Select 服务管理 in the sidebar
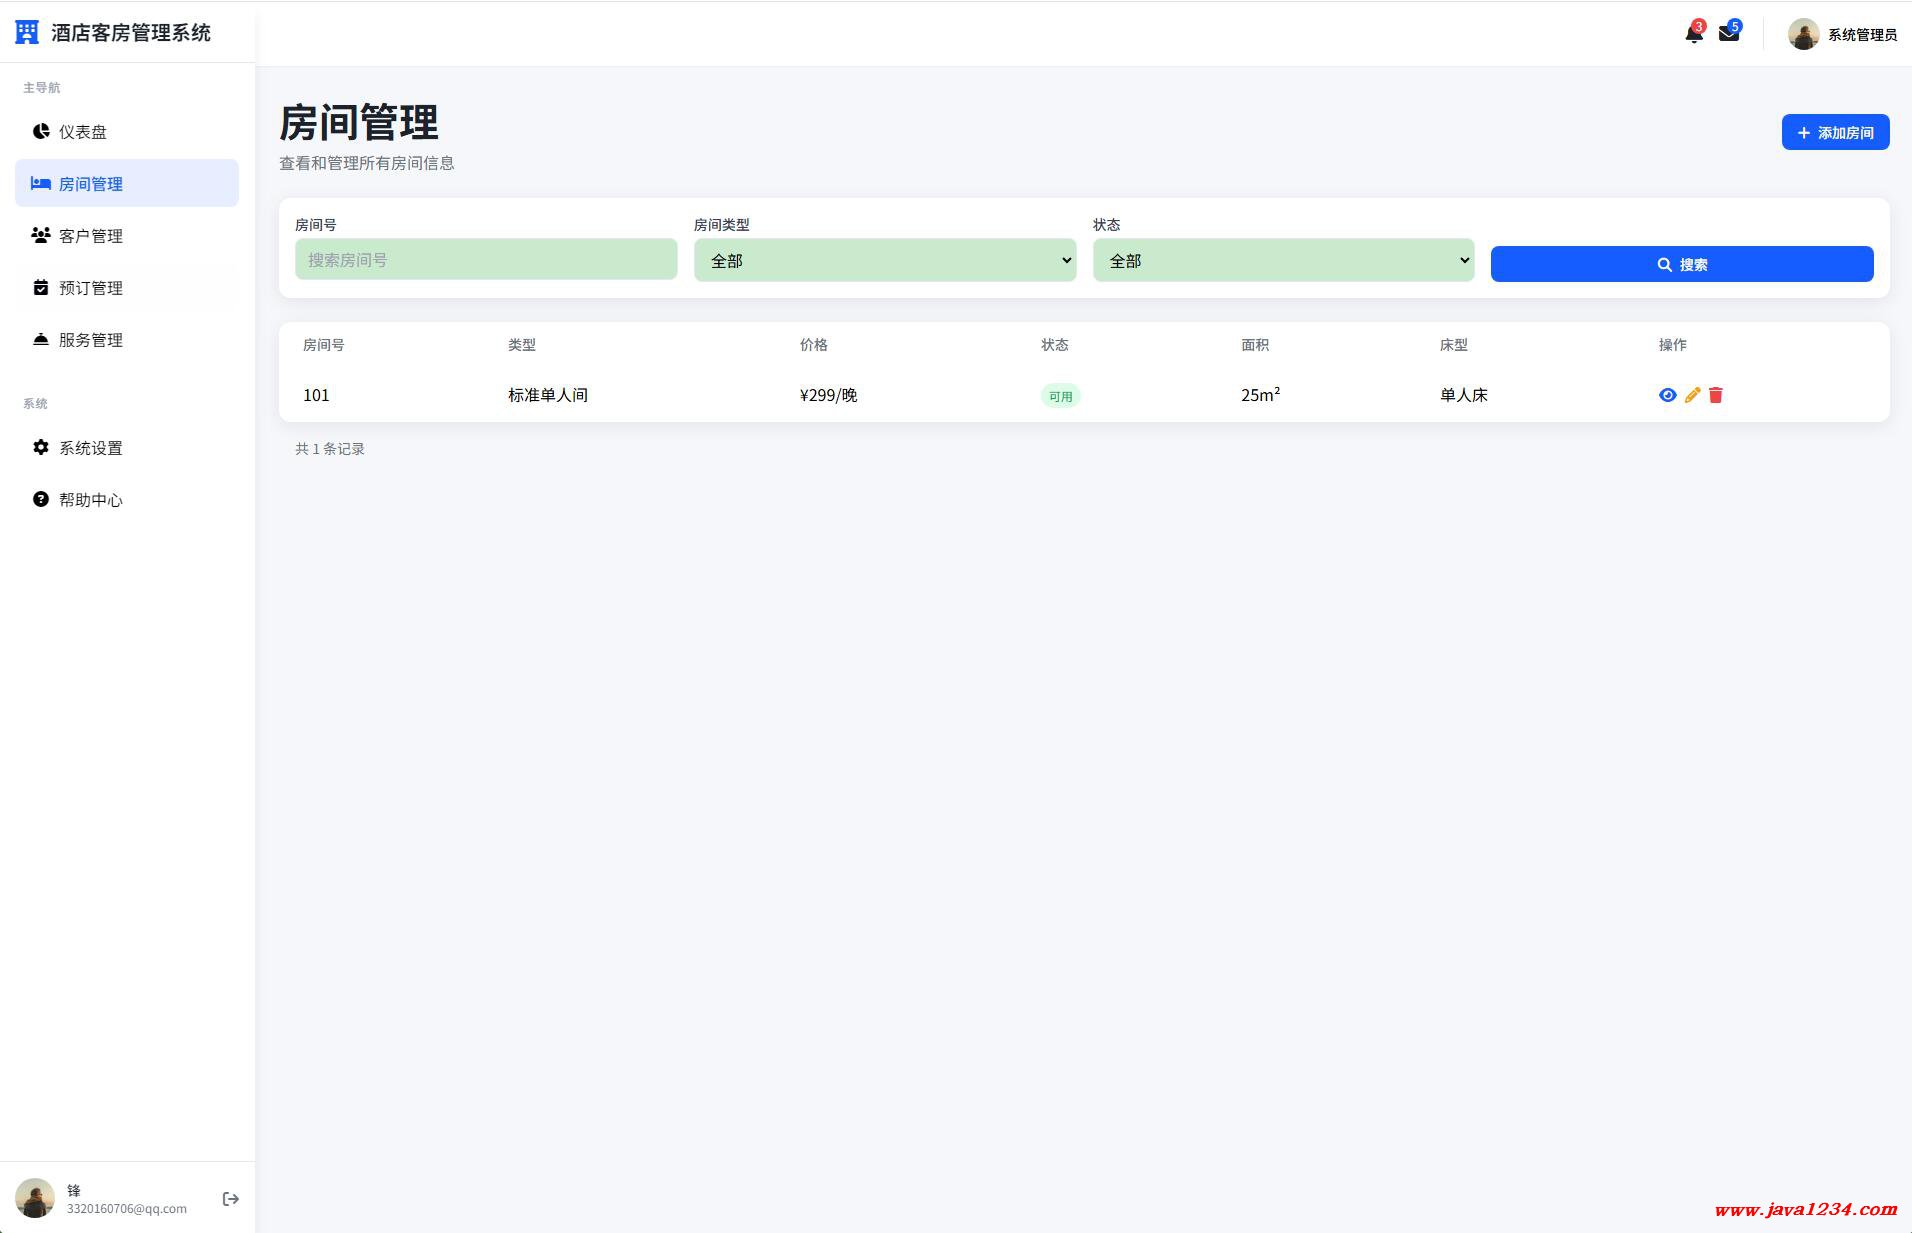Screen dimensions: 1912x1233 pos(90,340)
